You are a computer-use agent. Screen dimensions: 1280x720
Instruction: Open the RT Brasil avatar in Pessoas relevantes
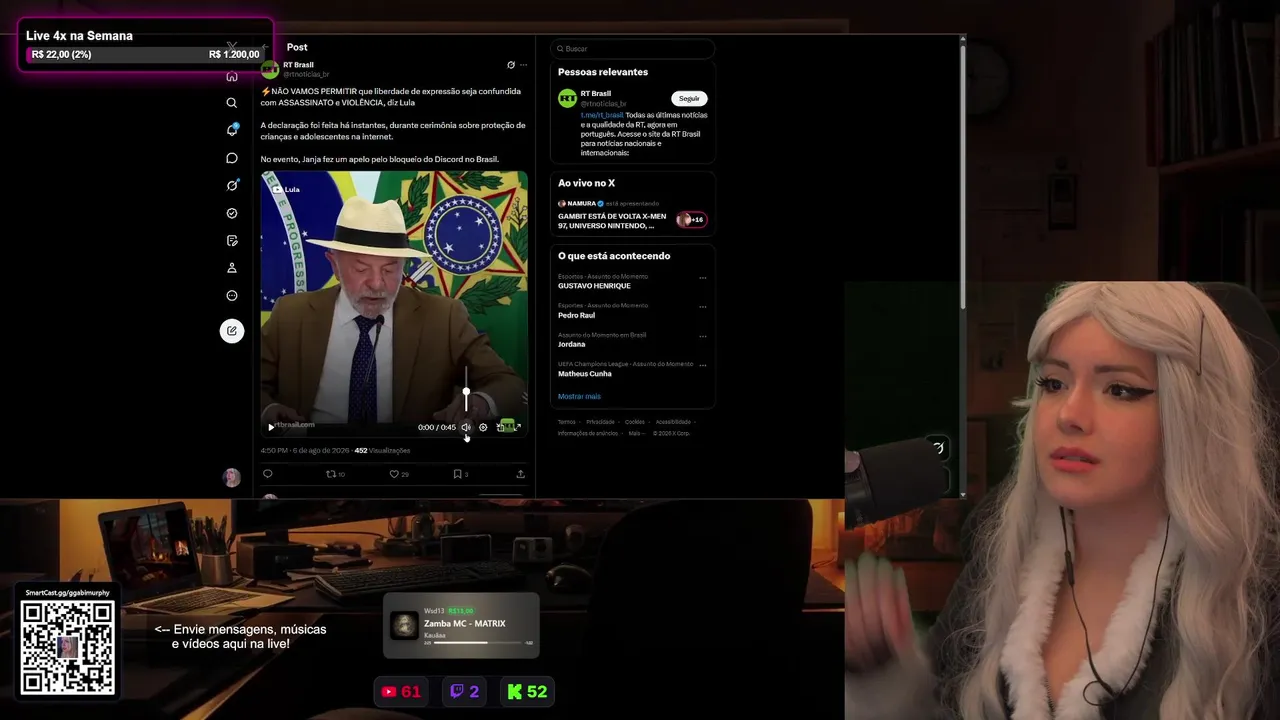click(567, 98)
